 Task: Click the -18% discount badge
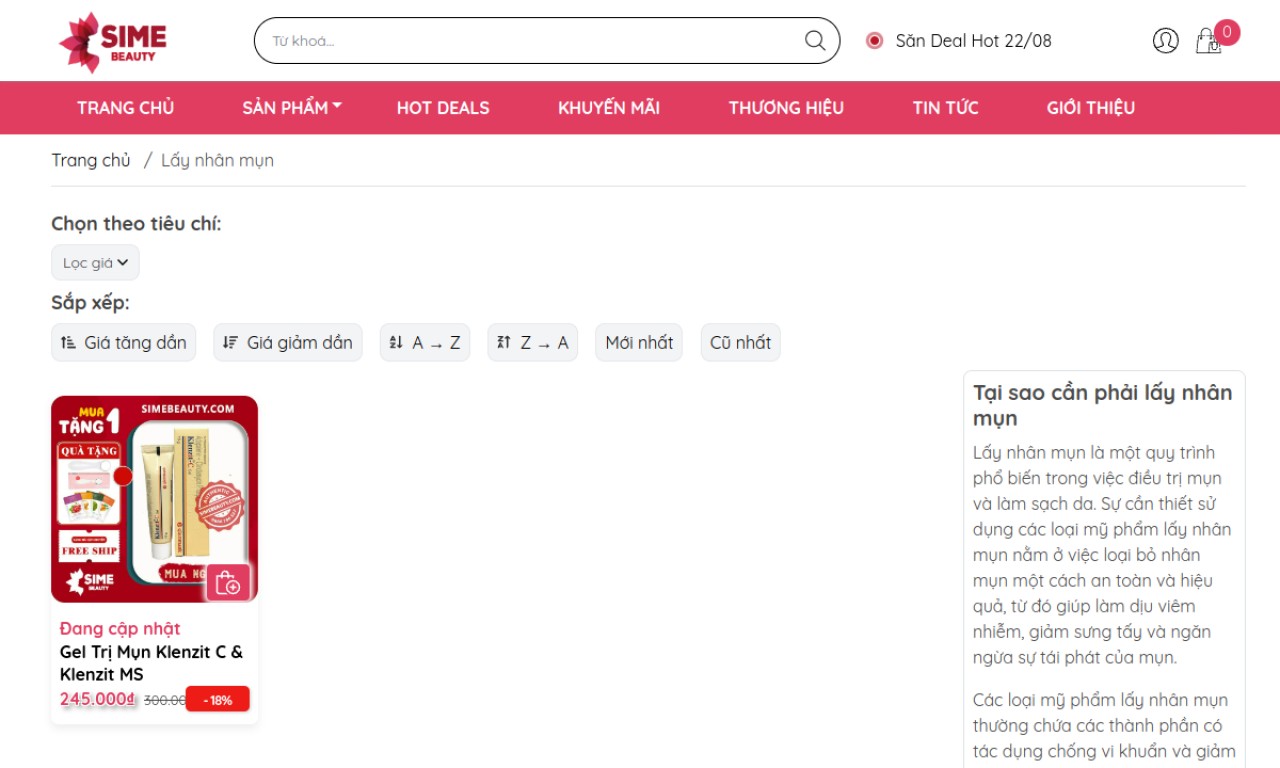(218, 699)
